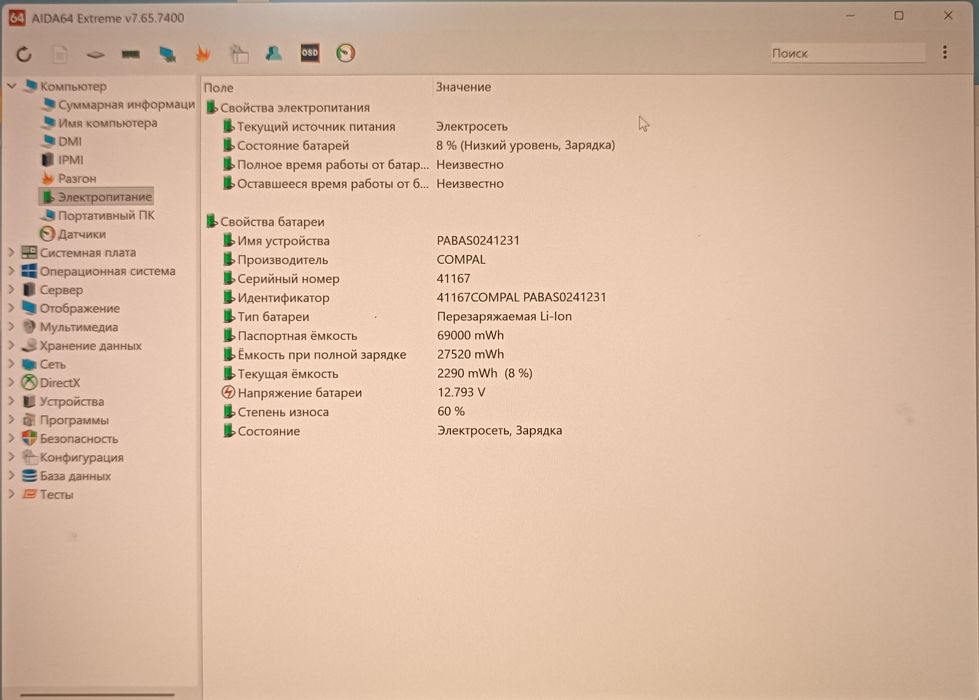This screenshot has height=700, width=979.
Task: Click in the Поиск search field
Action: (847, 53)
